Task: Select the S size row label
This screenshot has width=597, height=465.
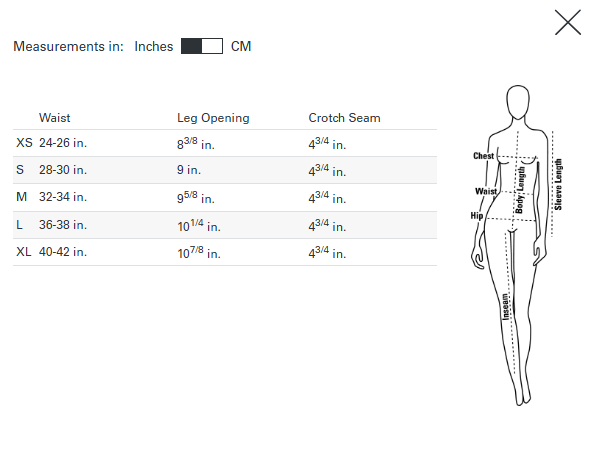Action: [x=20, y=170]
